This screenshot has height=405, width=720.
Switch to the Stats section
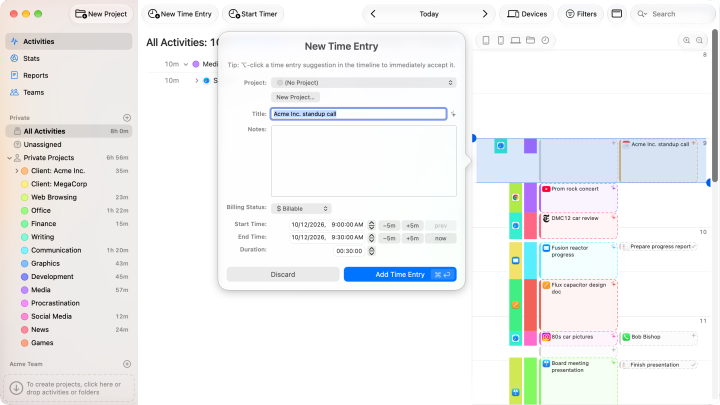(x=69, y=58)
